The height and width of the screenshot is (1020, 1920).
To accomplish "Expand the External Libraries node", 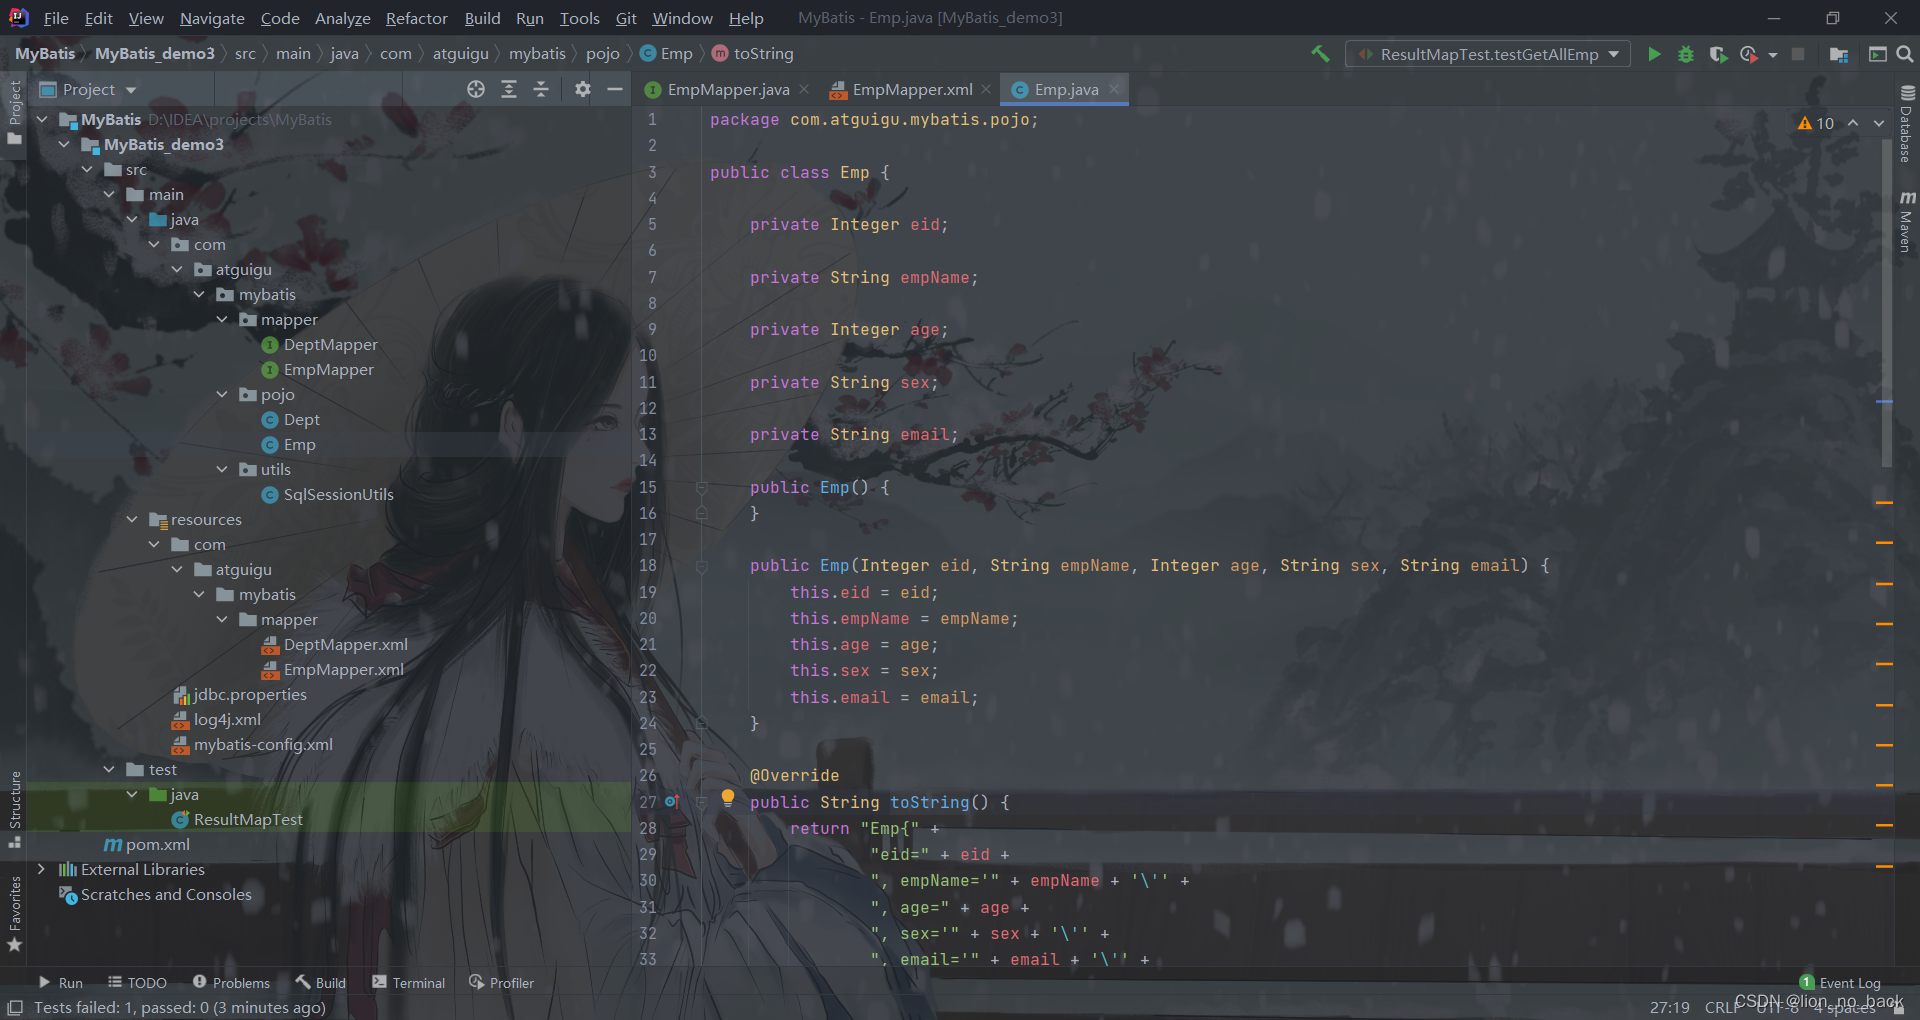I will (41, 870).
